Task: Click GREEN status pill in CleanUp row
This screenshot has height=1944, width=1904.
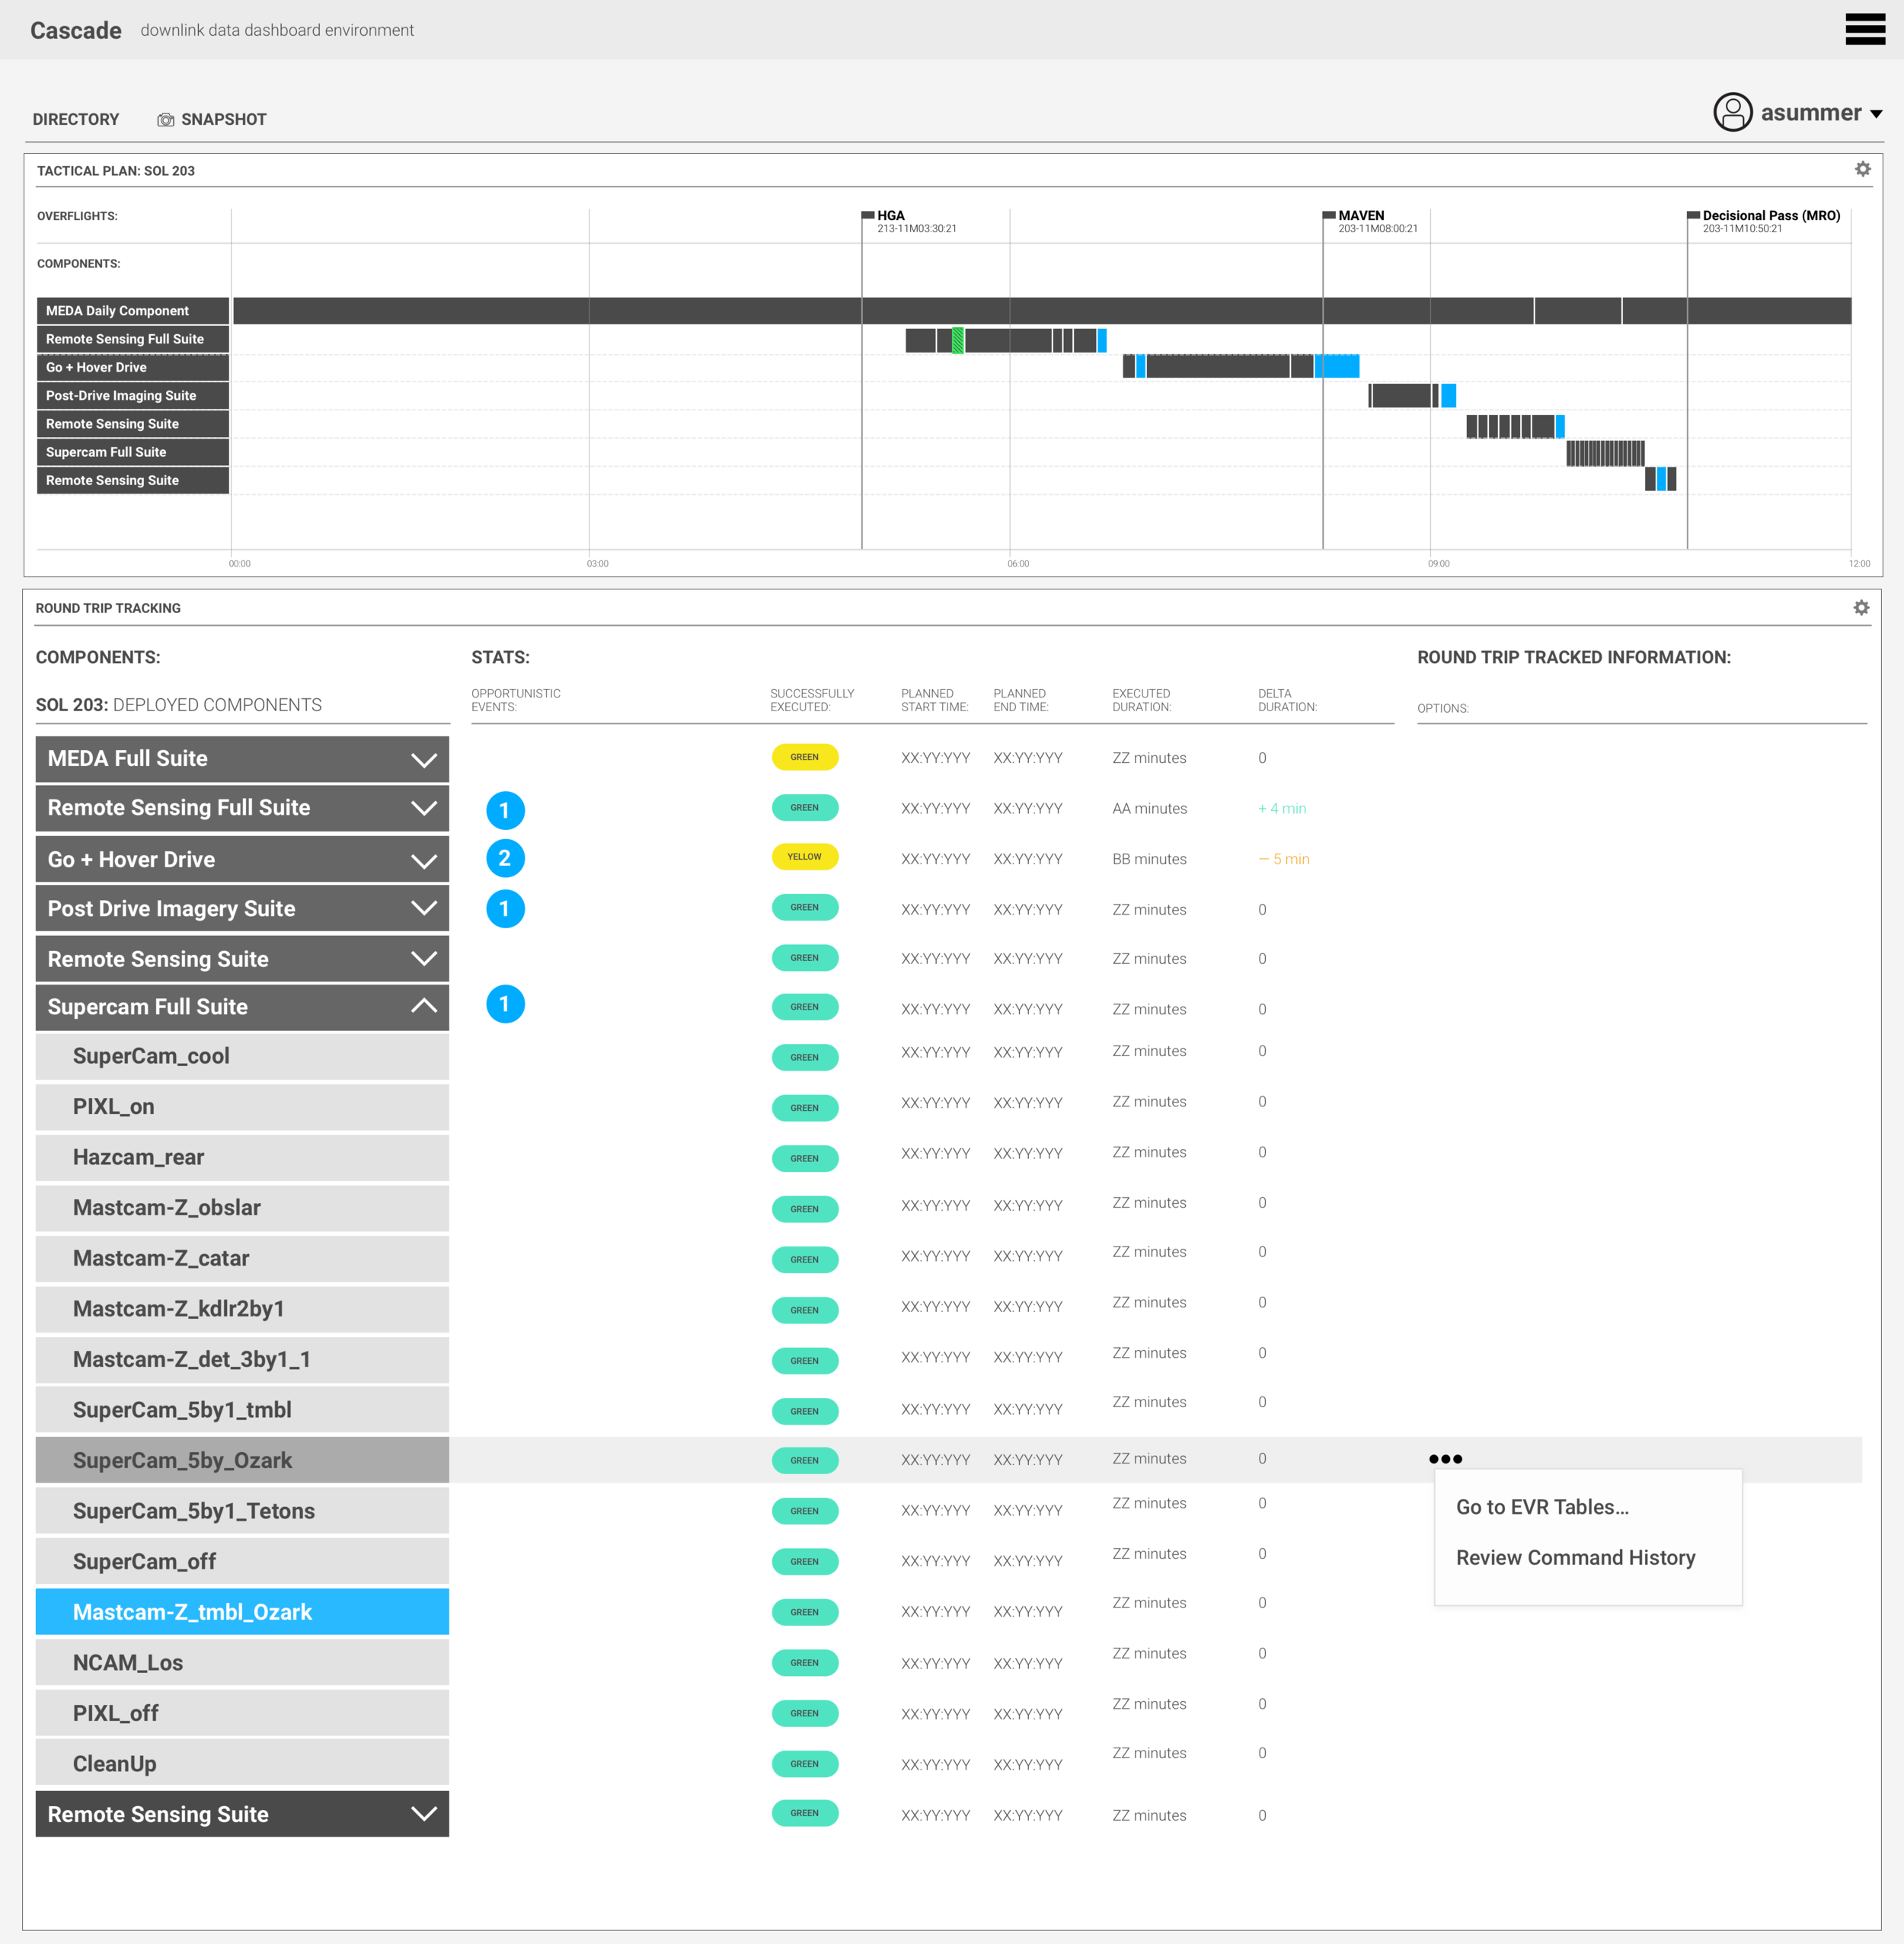Action: 804,1764
